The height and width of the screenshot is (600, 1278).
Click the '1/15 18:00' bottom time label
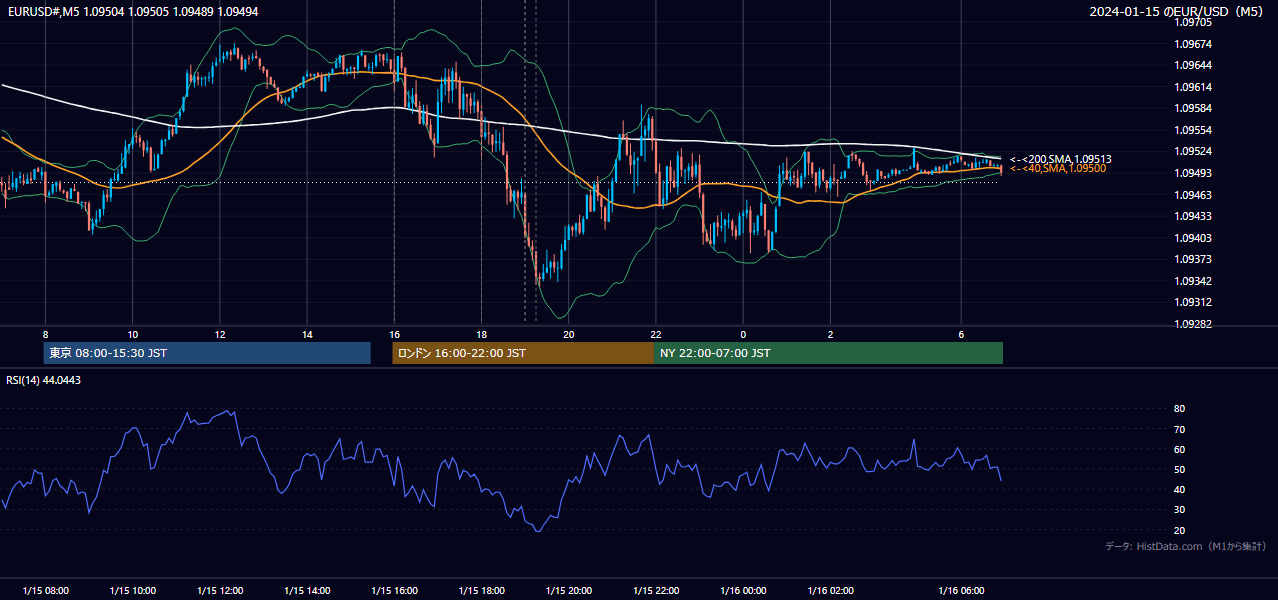481,590
